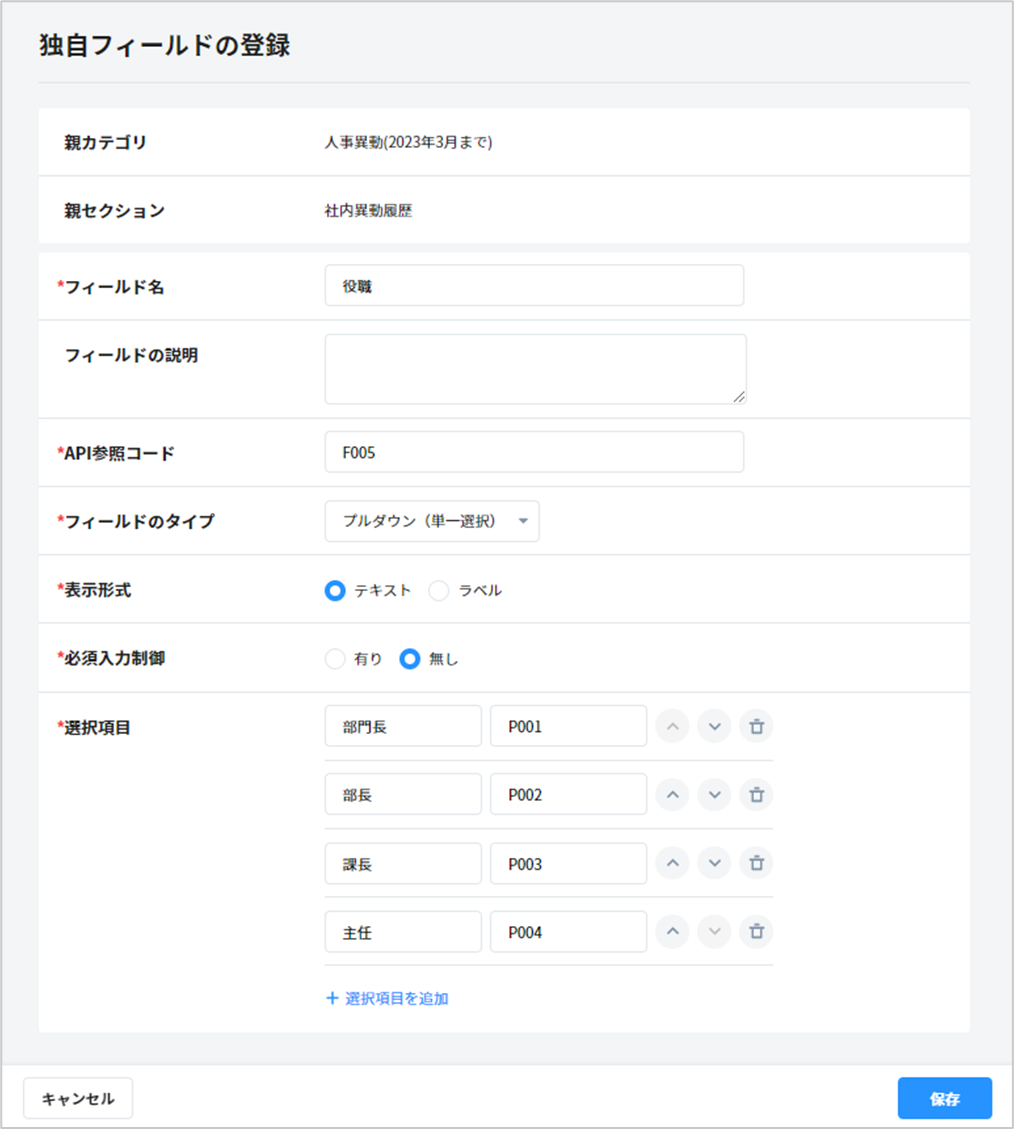
Task: Edit the P003 code field
Action: 568,864
